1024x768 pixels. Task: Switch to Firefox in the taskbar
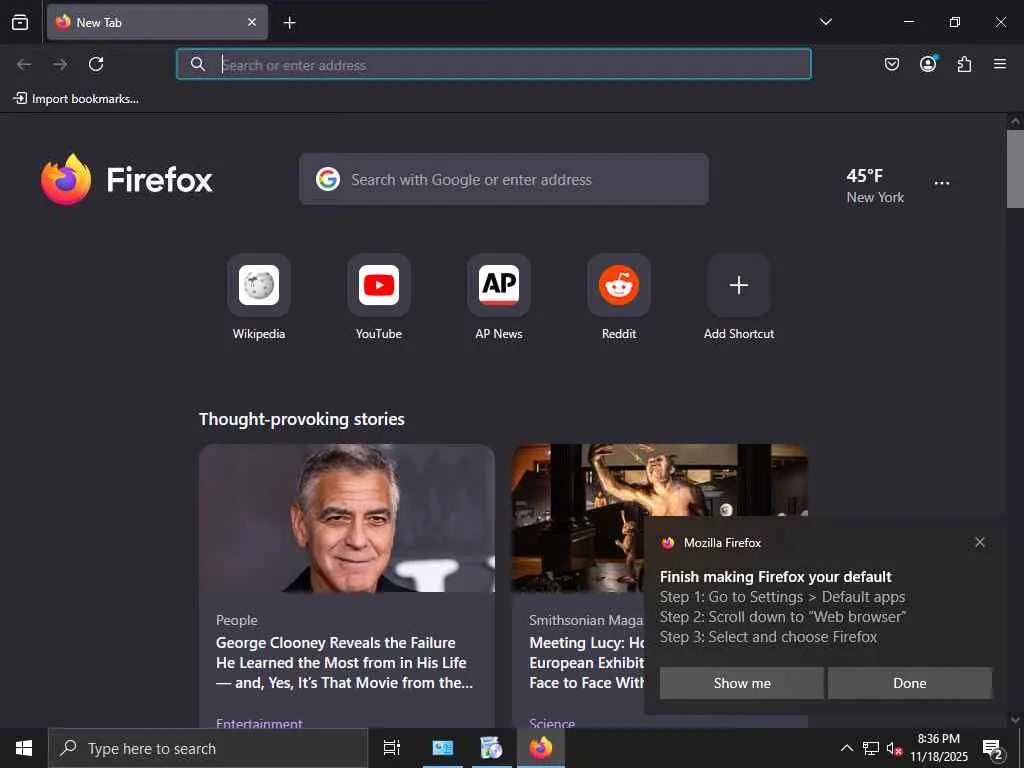(x=541, y=748)
